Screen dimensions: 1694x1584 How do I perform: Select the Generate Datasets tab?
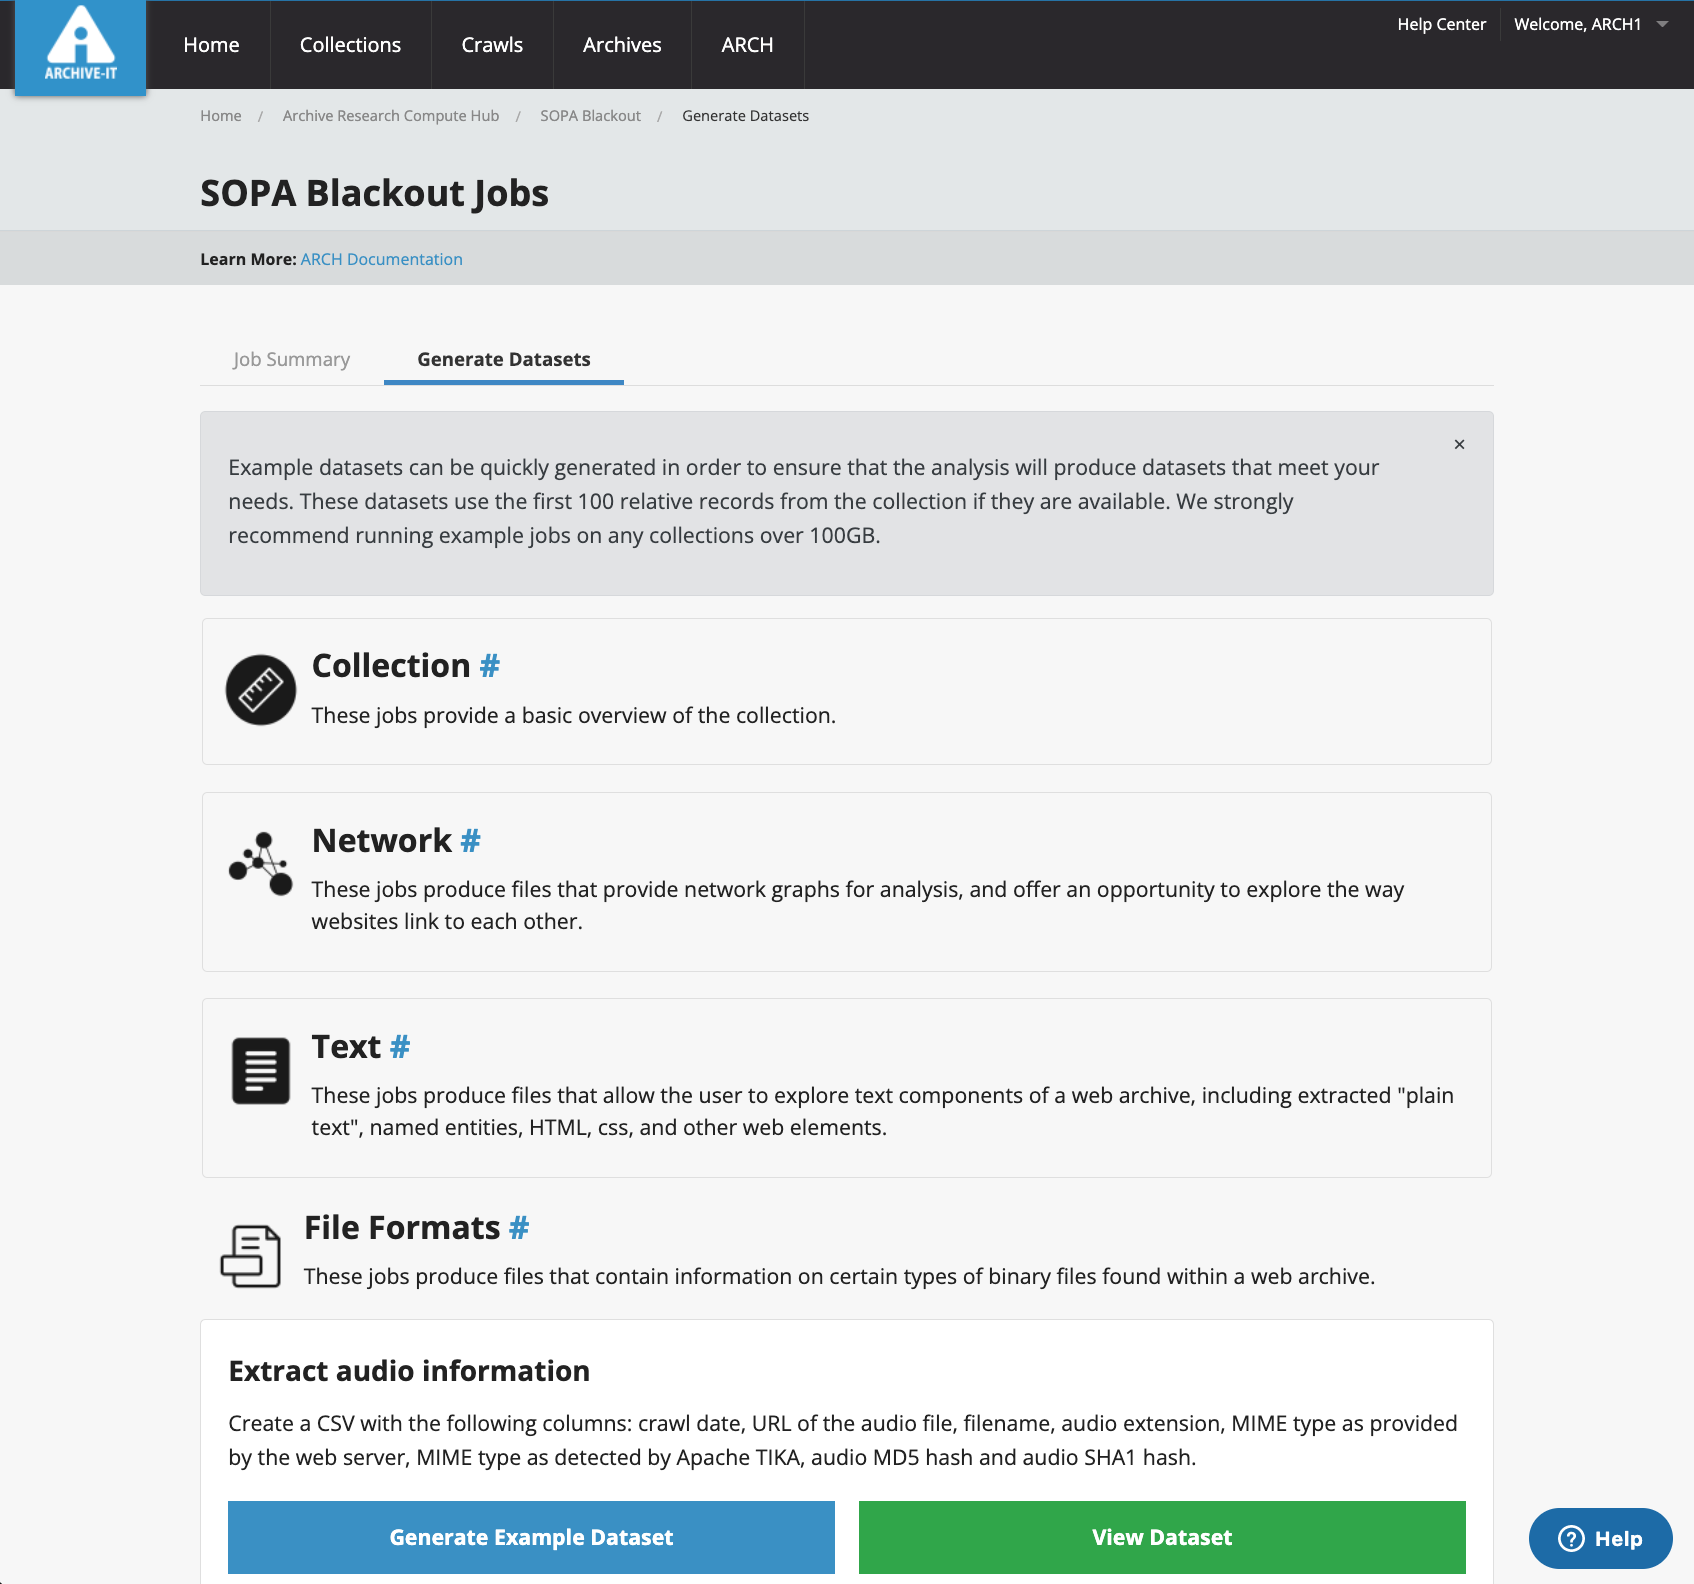[x=504, y=359]
